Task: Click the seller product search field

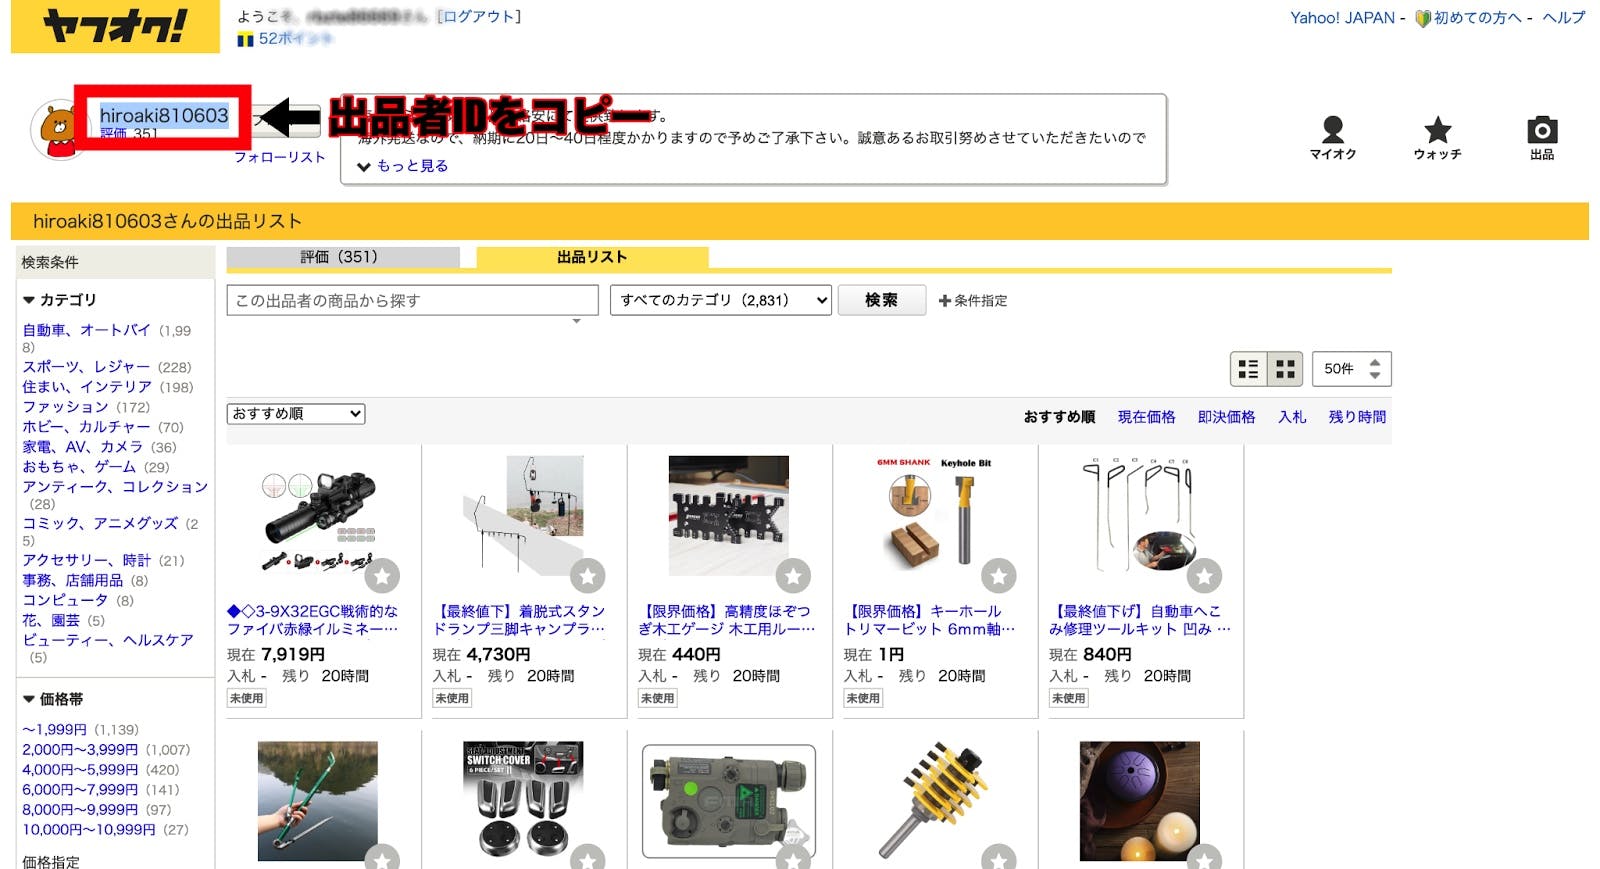Action: coord(411,300)
